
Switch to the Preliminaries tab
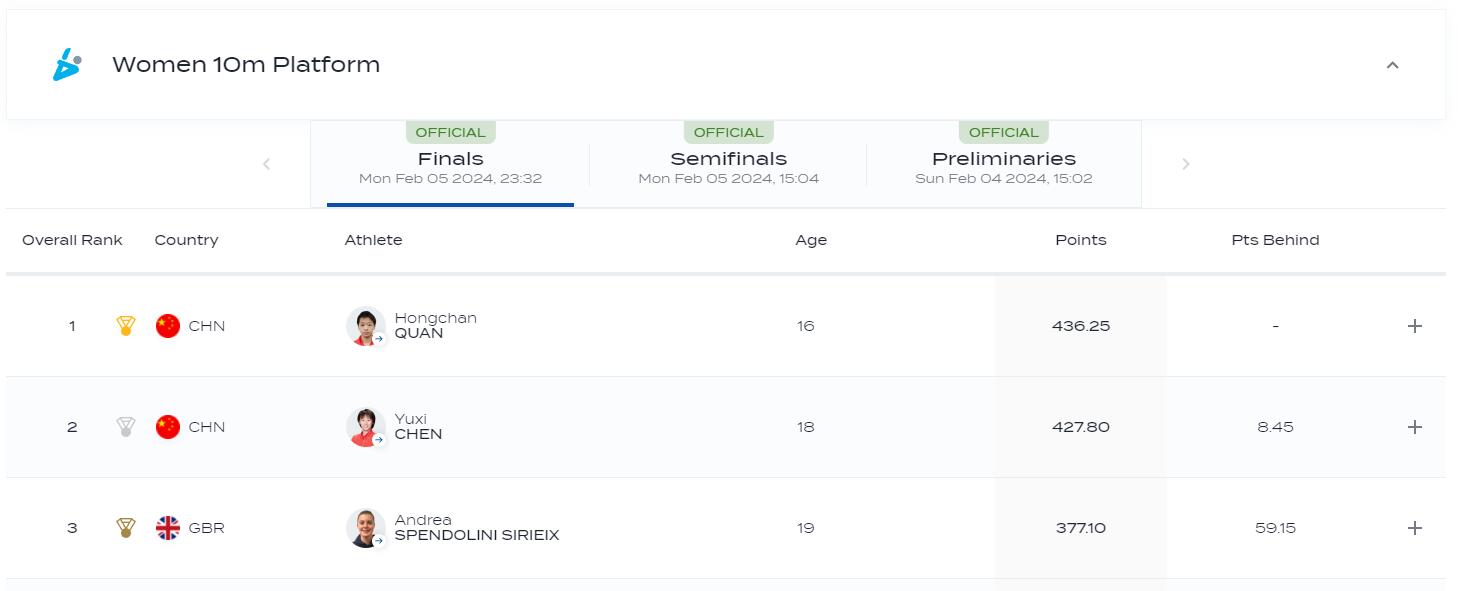tap(1003, 165)
